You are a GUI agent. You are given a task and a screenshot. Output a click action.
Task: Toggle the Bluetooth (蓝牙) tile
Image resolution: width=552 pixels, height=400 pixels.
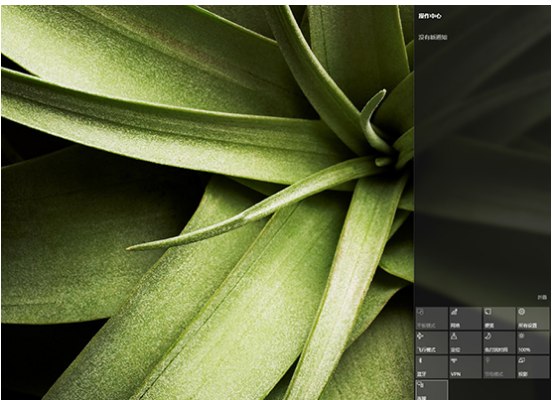click(x=432, y=367)
